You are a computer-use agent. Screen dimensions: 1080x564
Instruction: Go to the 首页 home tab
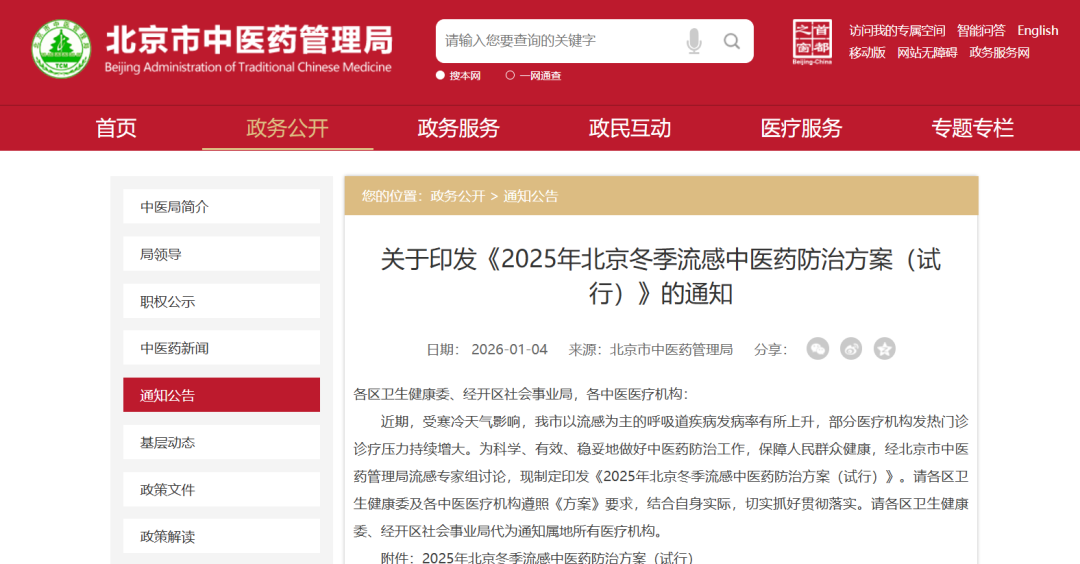[116, 128]
